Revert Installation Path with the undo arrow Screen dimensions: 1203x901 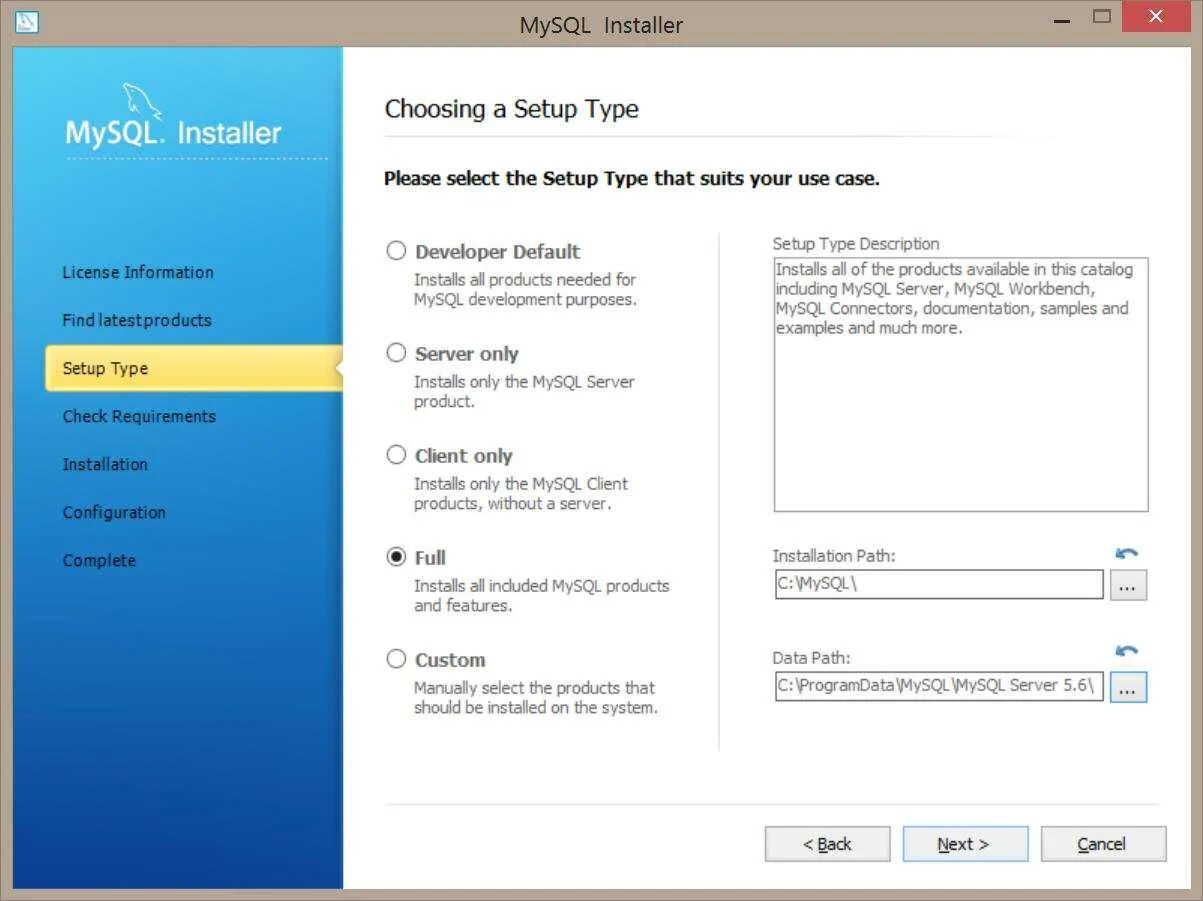point(1127,553)
